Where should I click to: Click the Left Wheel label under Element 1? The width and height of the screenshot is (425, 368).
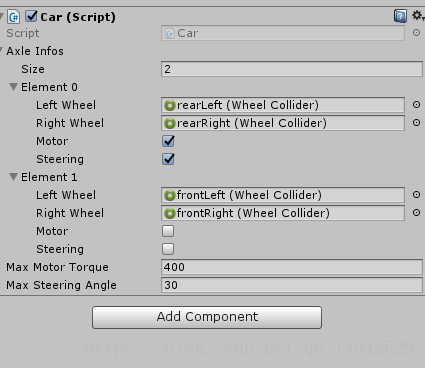[66, 195]
